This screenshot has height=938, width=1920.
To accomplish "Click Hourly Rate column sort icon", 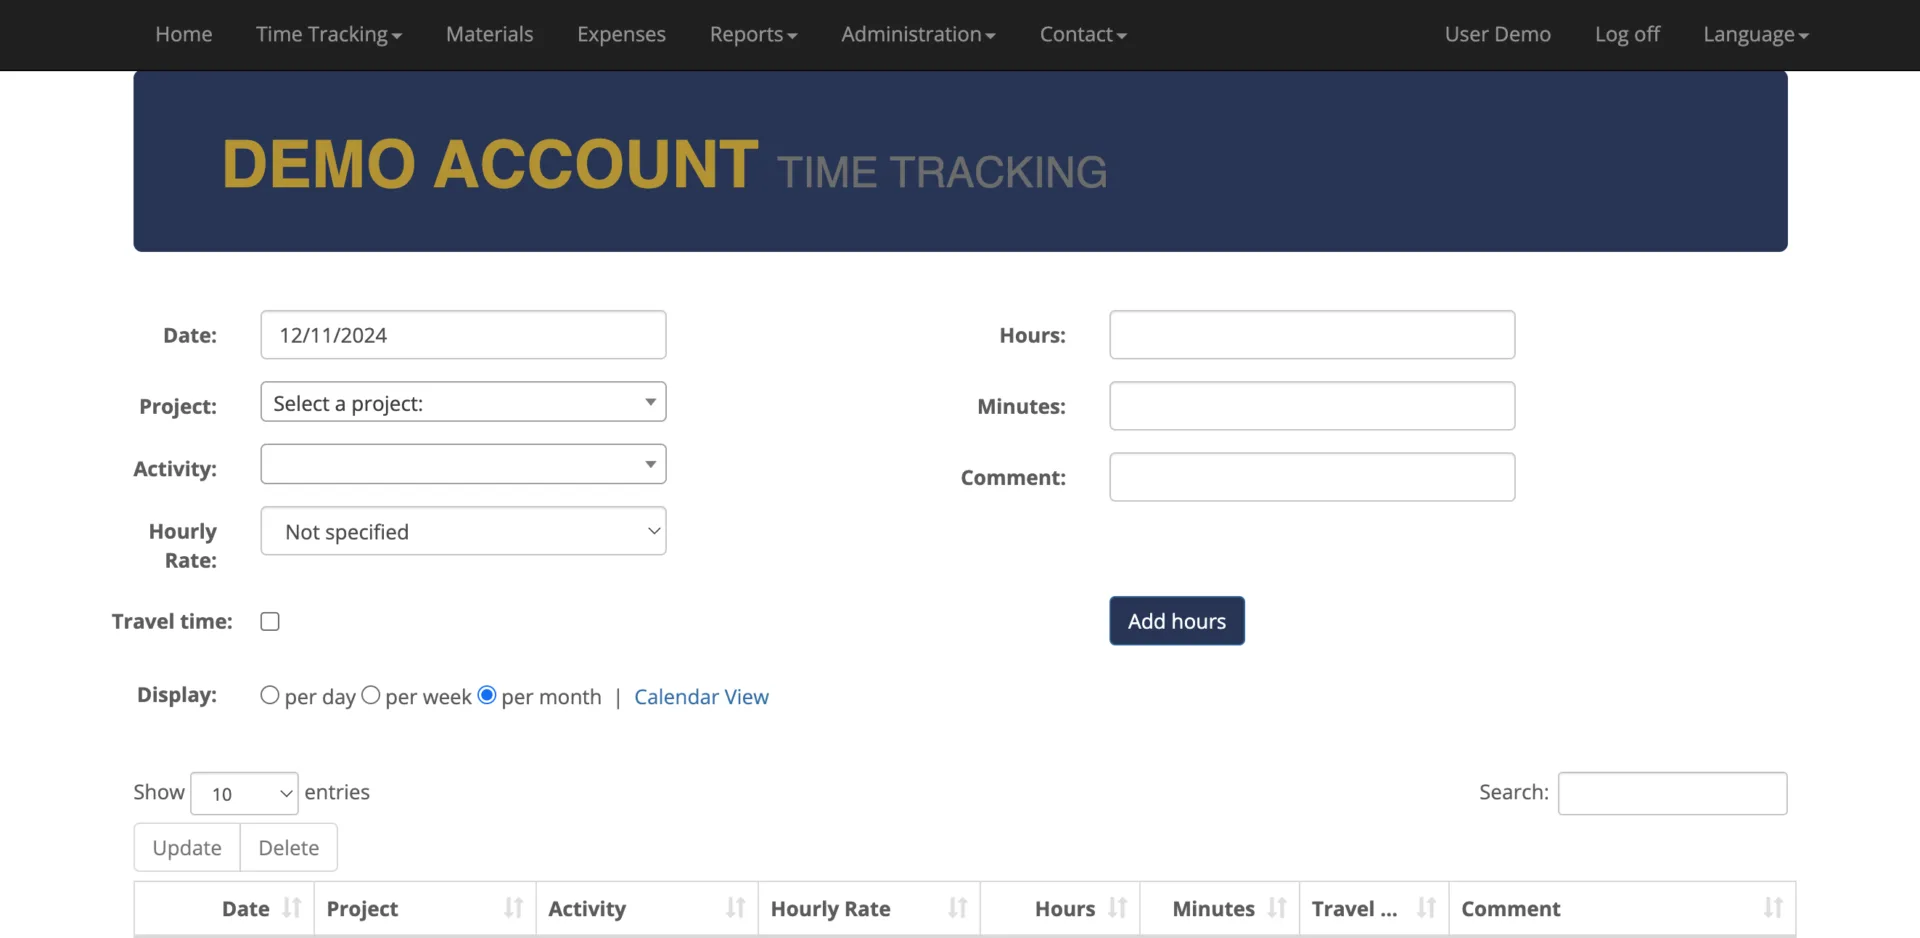I will [957, 908].
